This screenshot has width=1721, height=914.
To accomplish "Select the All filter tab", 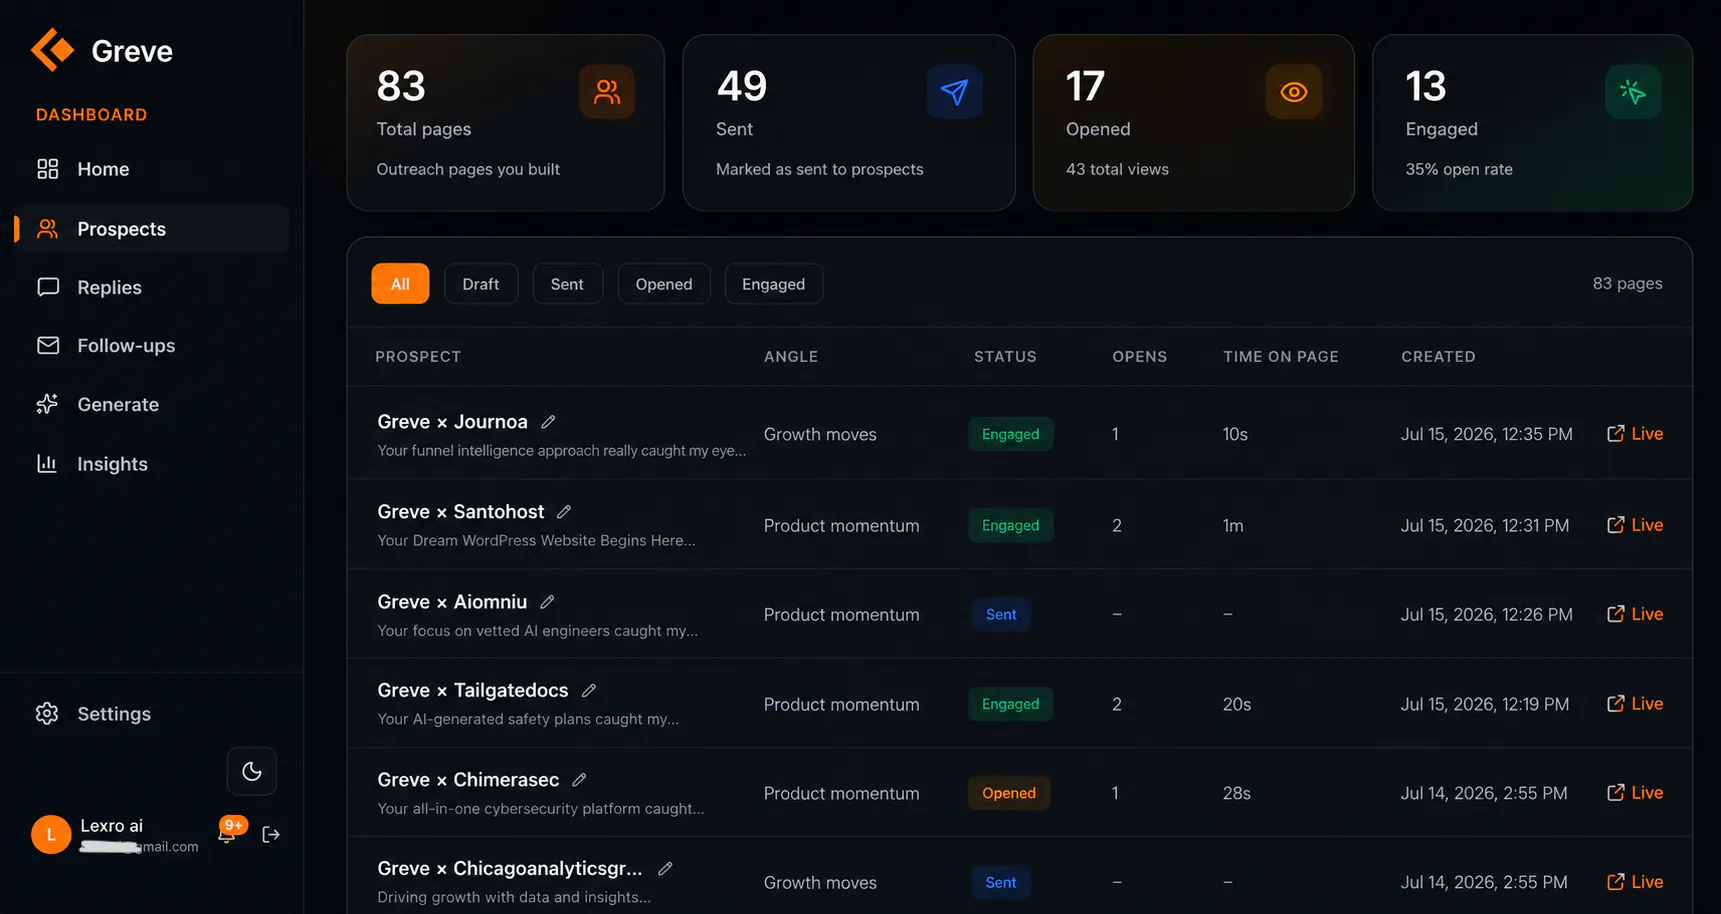I will 400,284.
